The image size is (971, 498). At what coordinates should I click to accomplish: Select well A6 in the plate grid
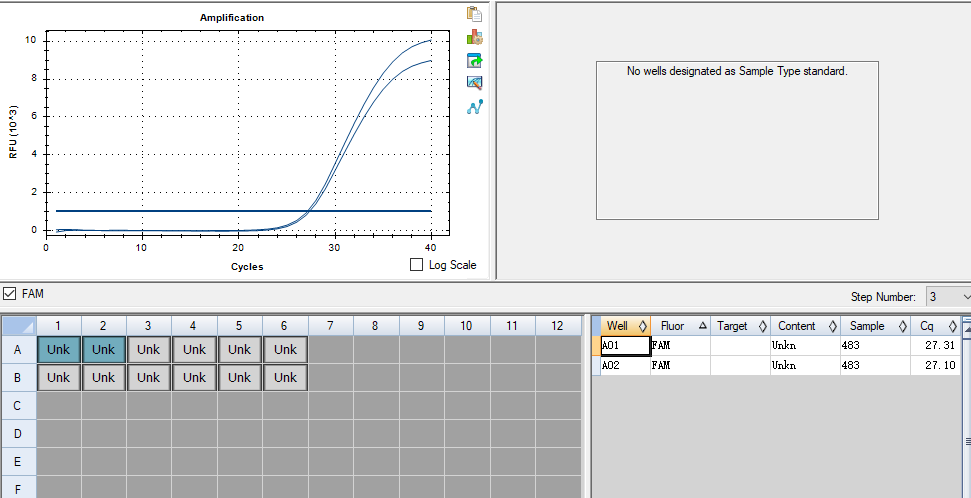click(x=285, y=349)
